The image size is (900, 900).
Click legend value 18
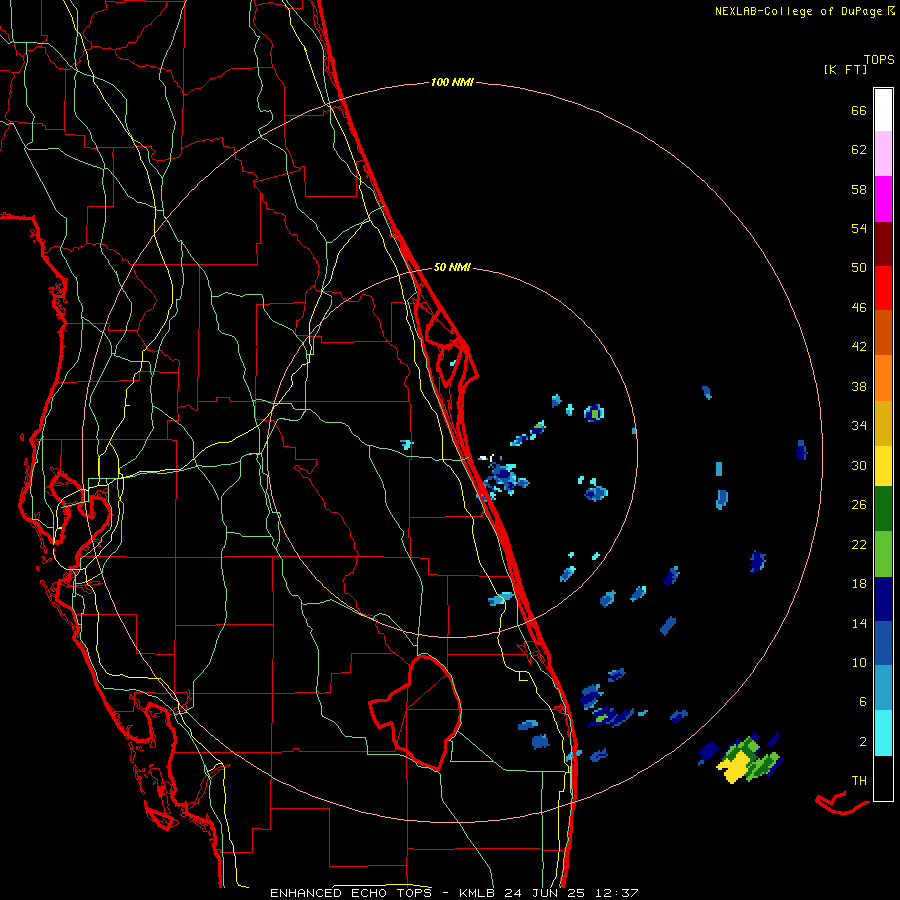(859, 584)
